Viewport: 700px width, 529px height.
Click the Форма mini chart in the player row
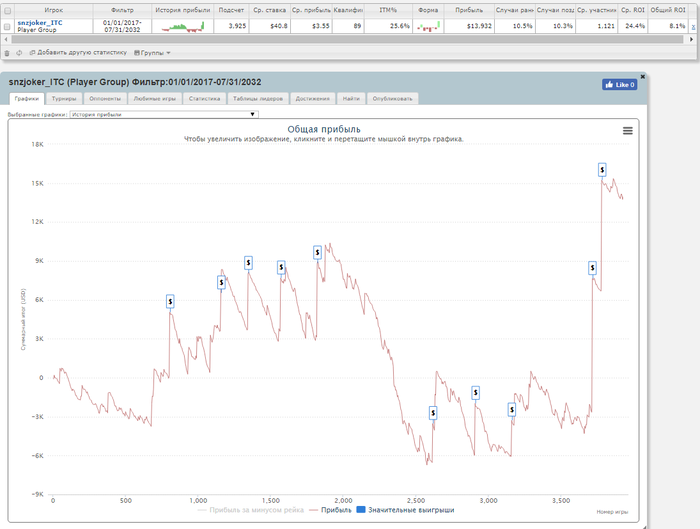click(428, 26)
